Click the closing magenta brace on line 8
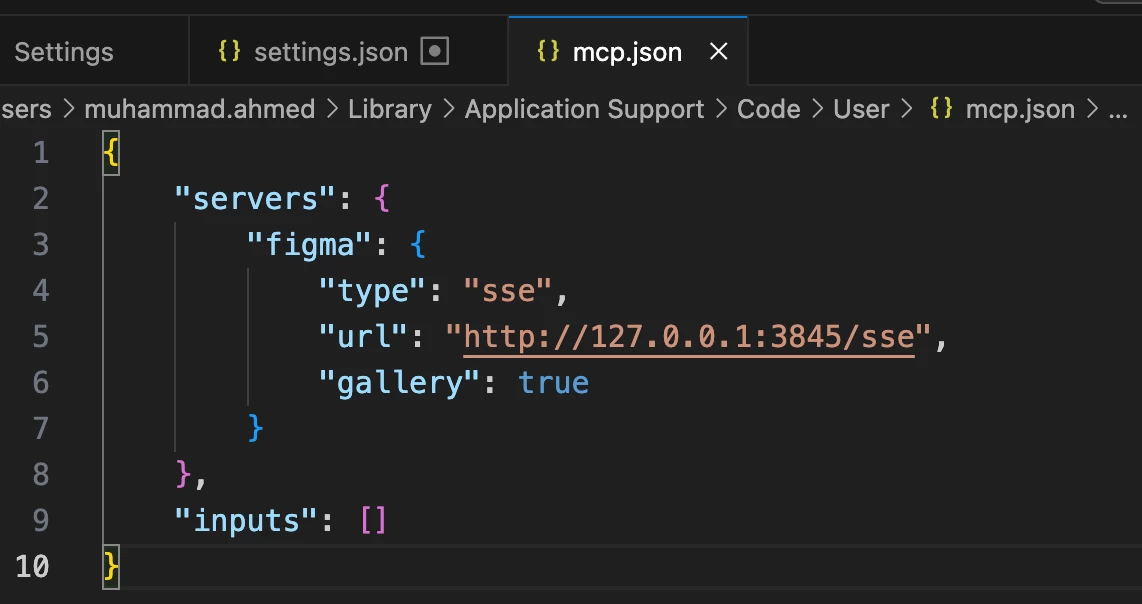This screenshot has width=1142, height=604. (183, 474)
